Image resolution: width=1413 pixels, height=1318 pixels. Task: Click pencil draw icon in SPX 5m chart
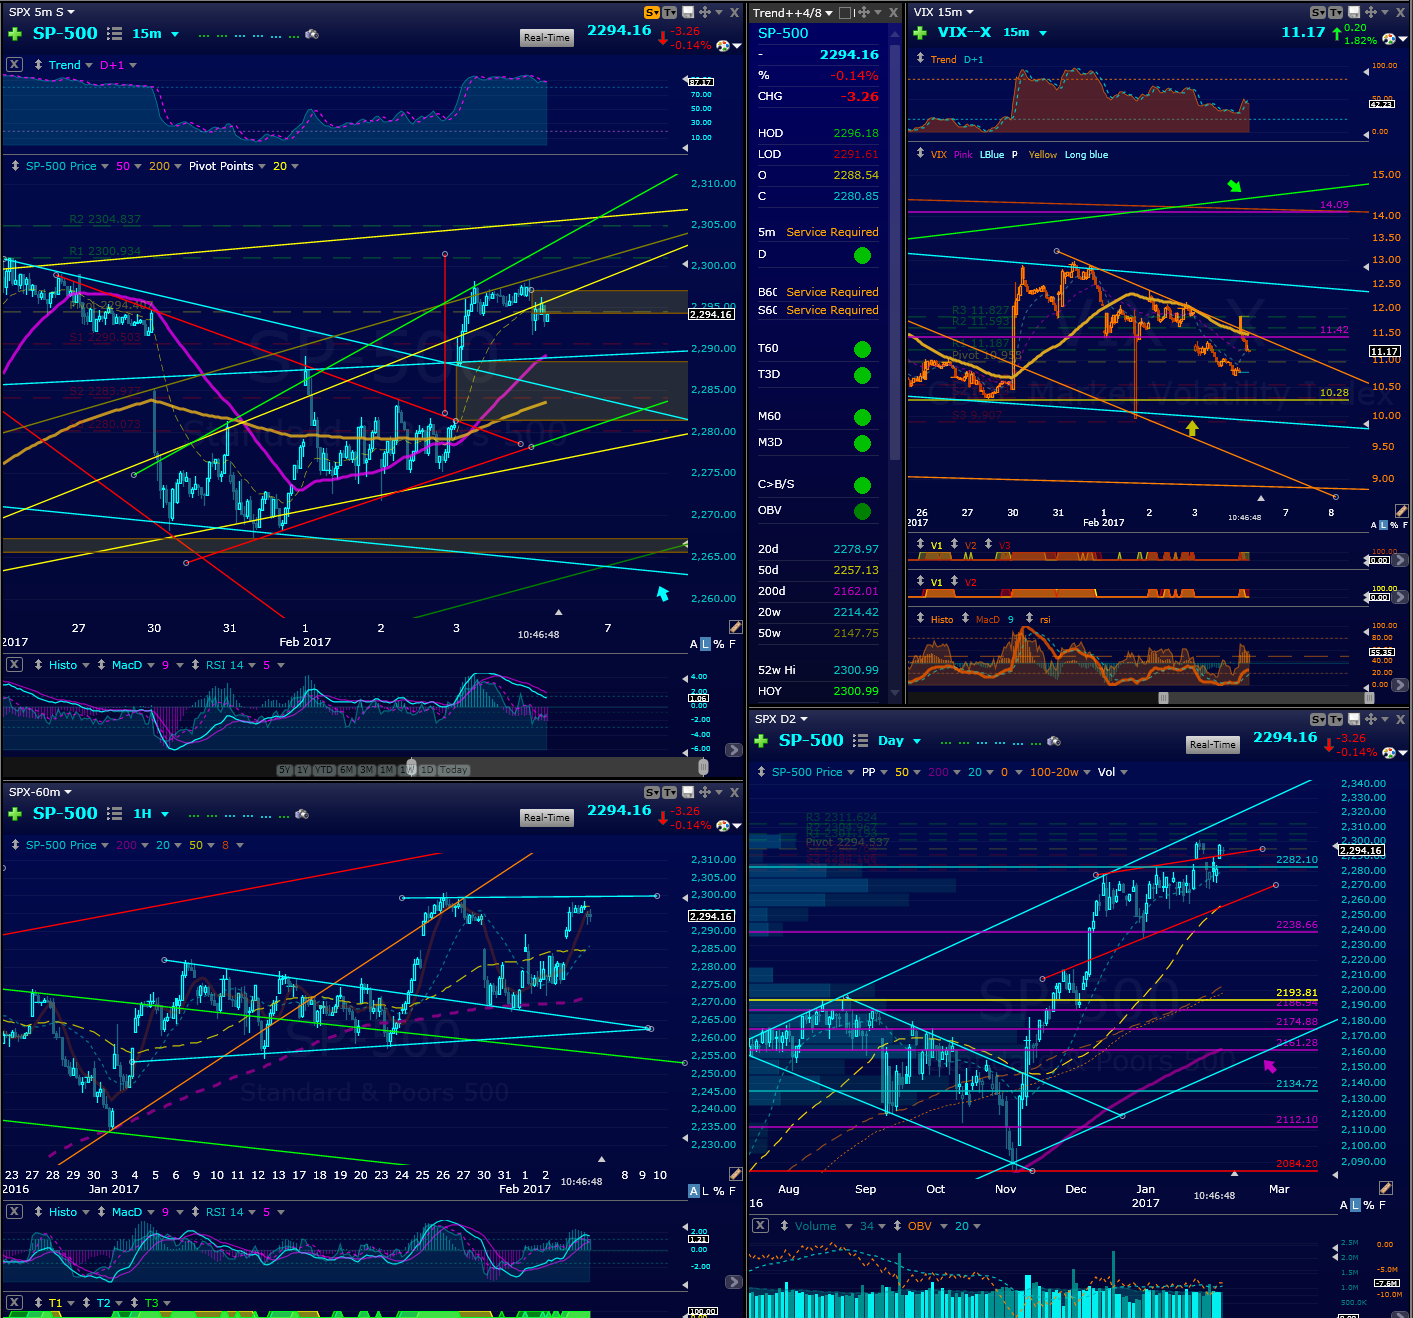736,627
